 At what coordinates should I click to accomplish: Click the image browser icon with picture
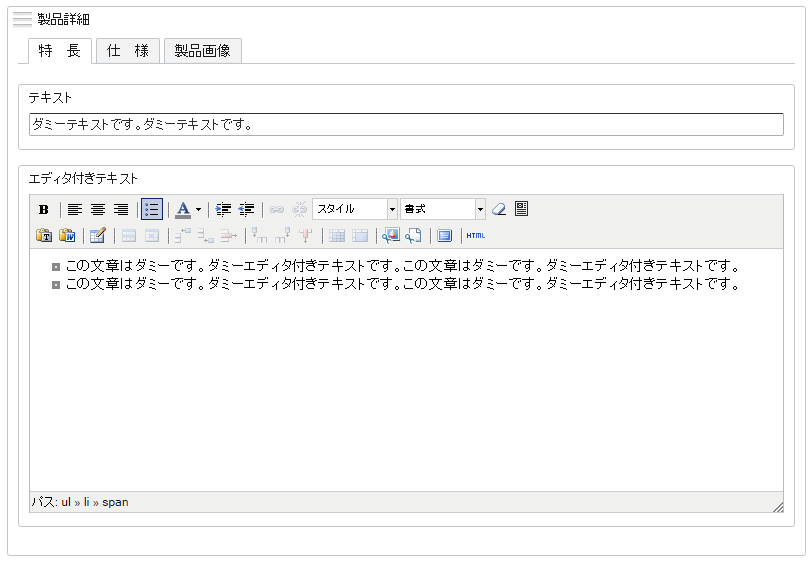pyautogui.click(x=390, y=236)
